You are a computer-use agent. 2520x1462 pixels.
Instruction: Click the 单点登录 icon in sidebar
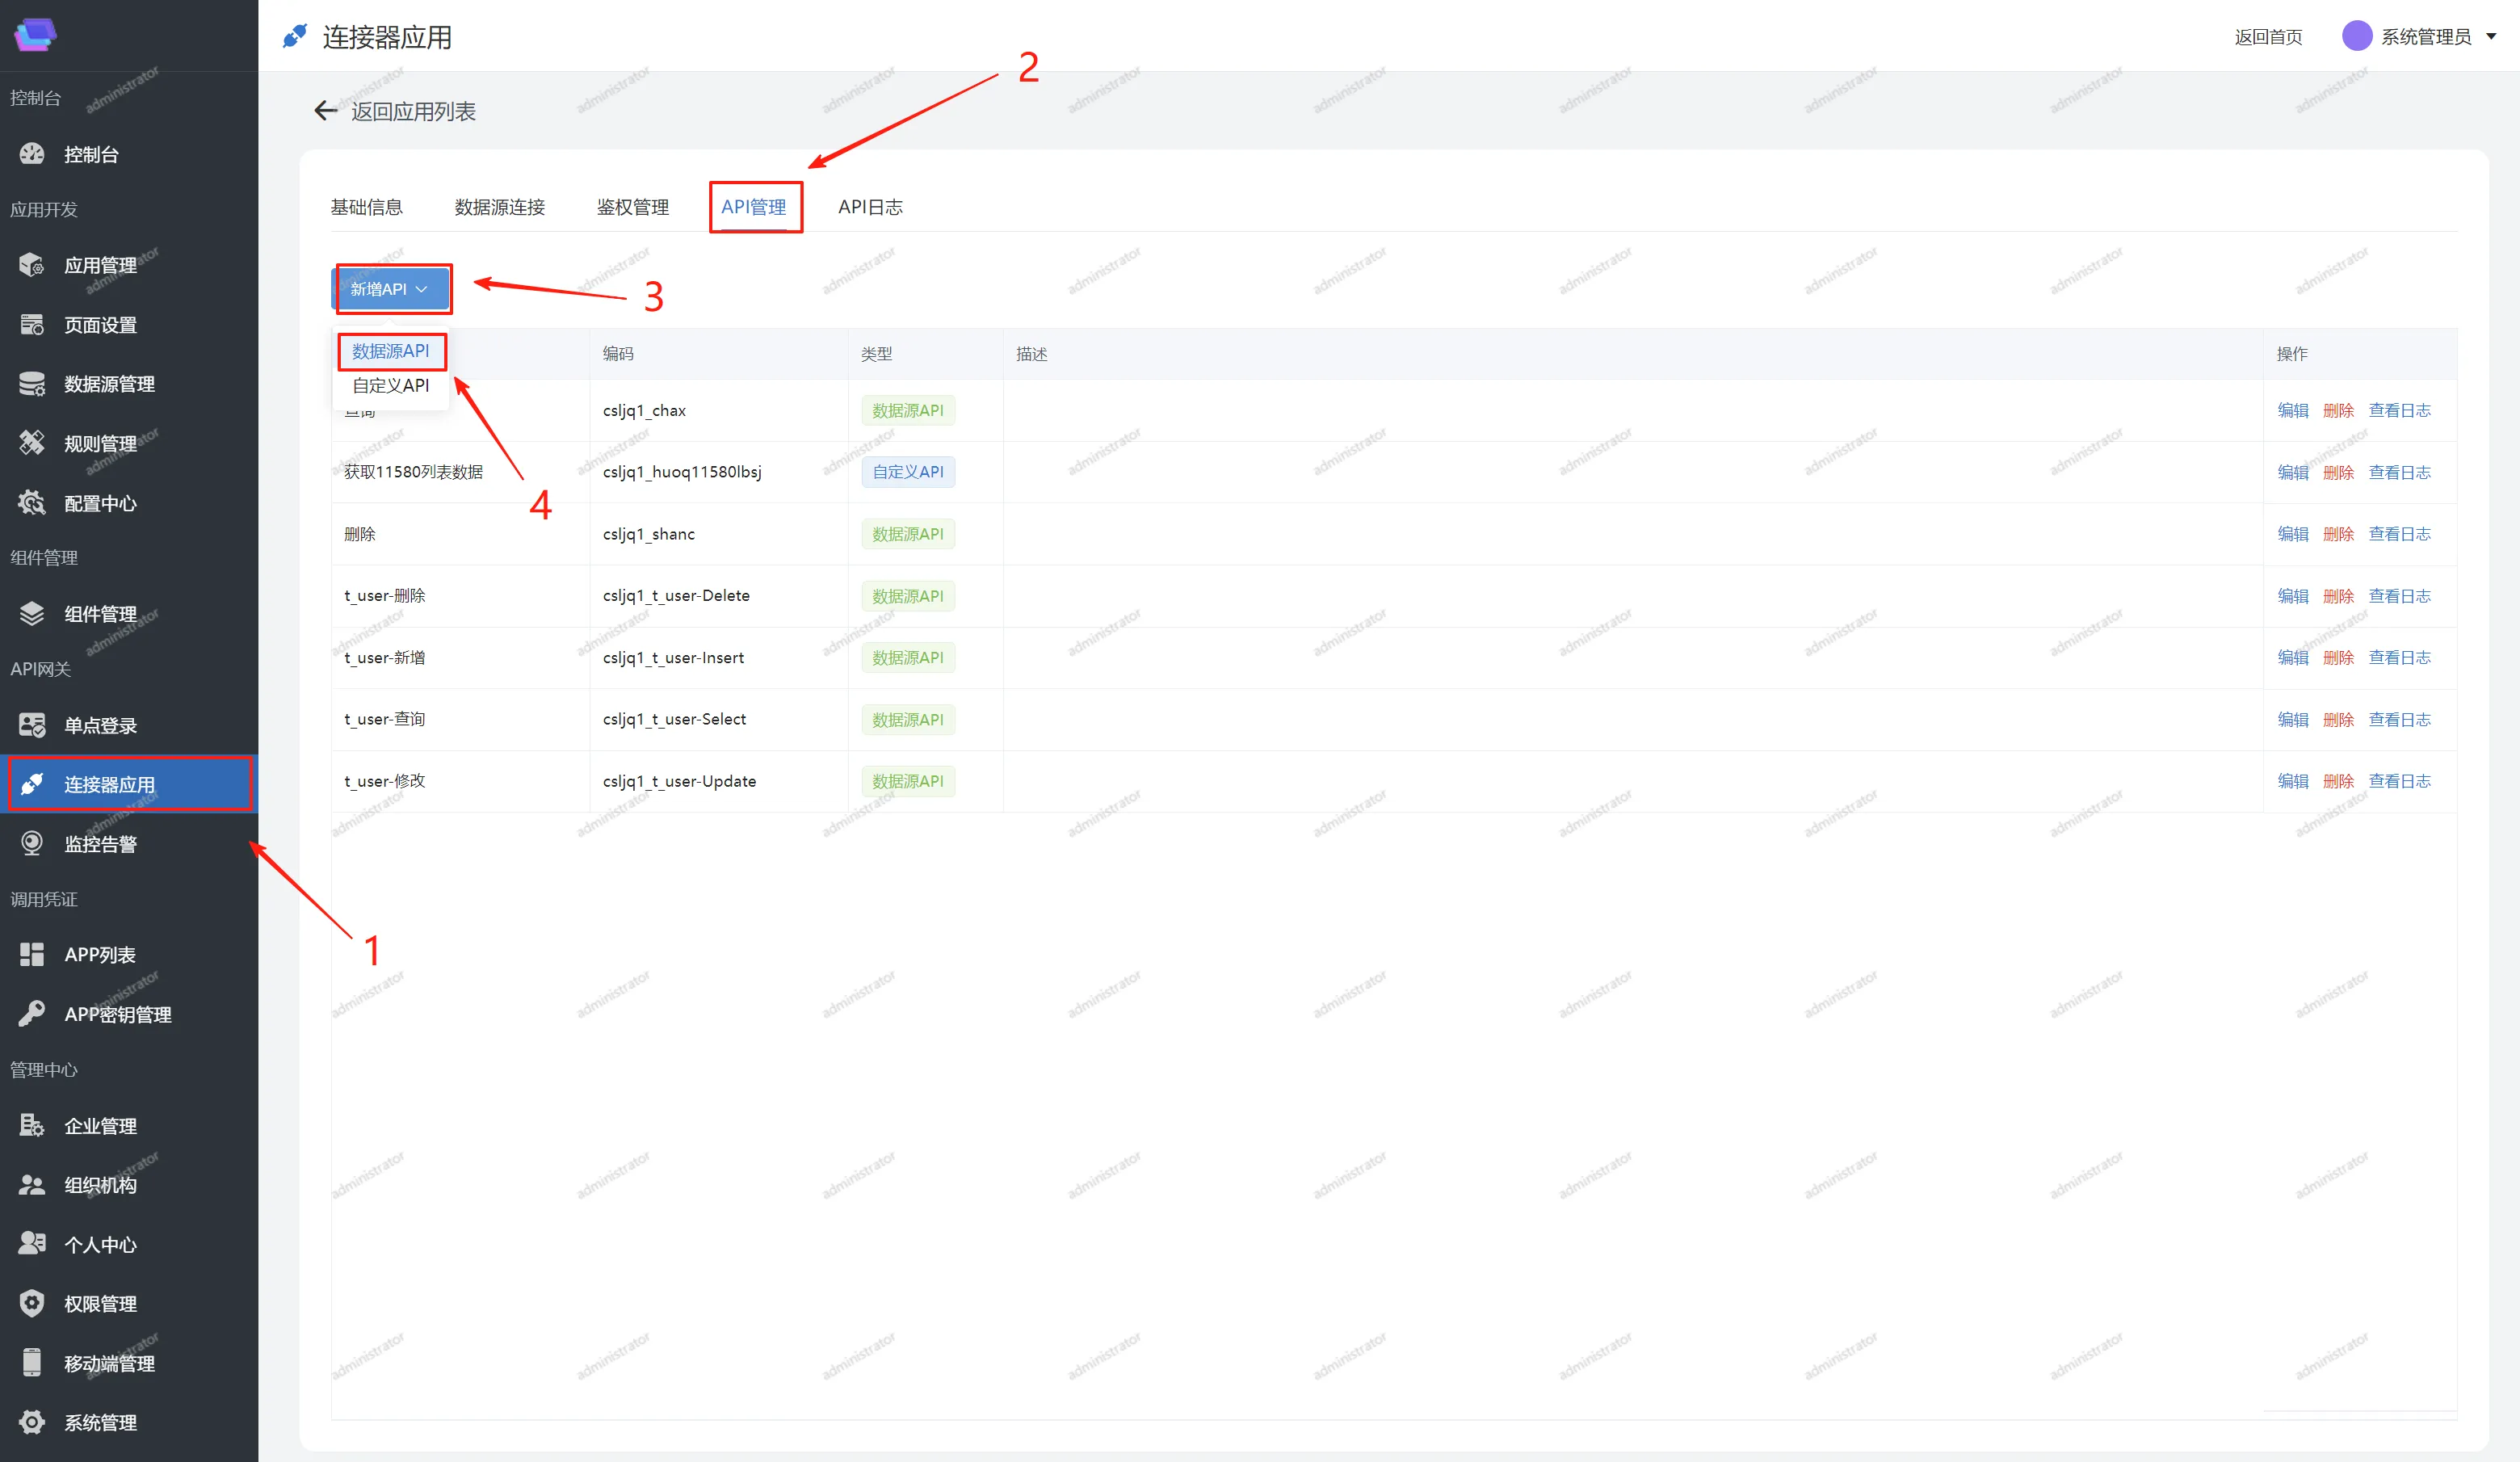(32, 725)
